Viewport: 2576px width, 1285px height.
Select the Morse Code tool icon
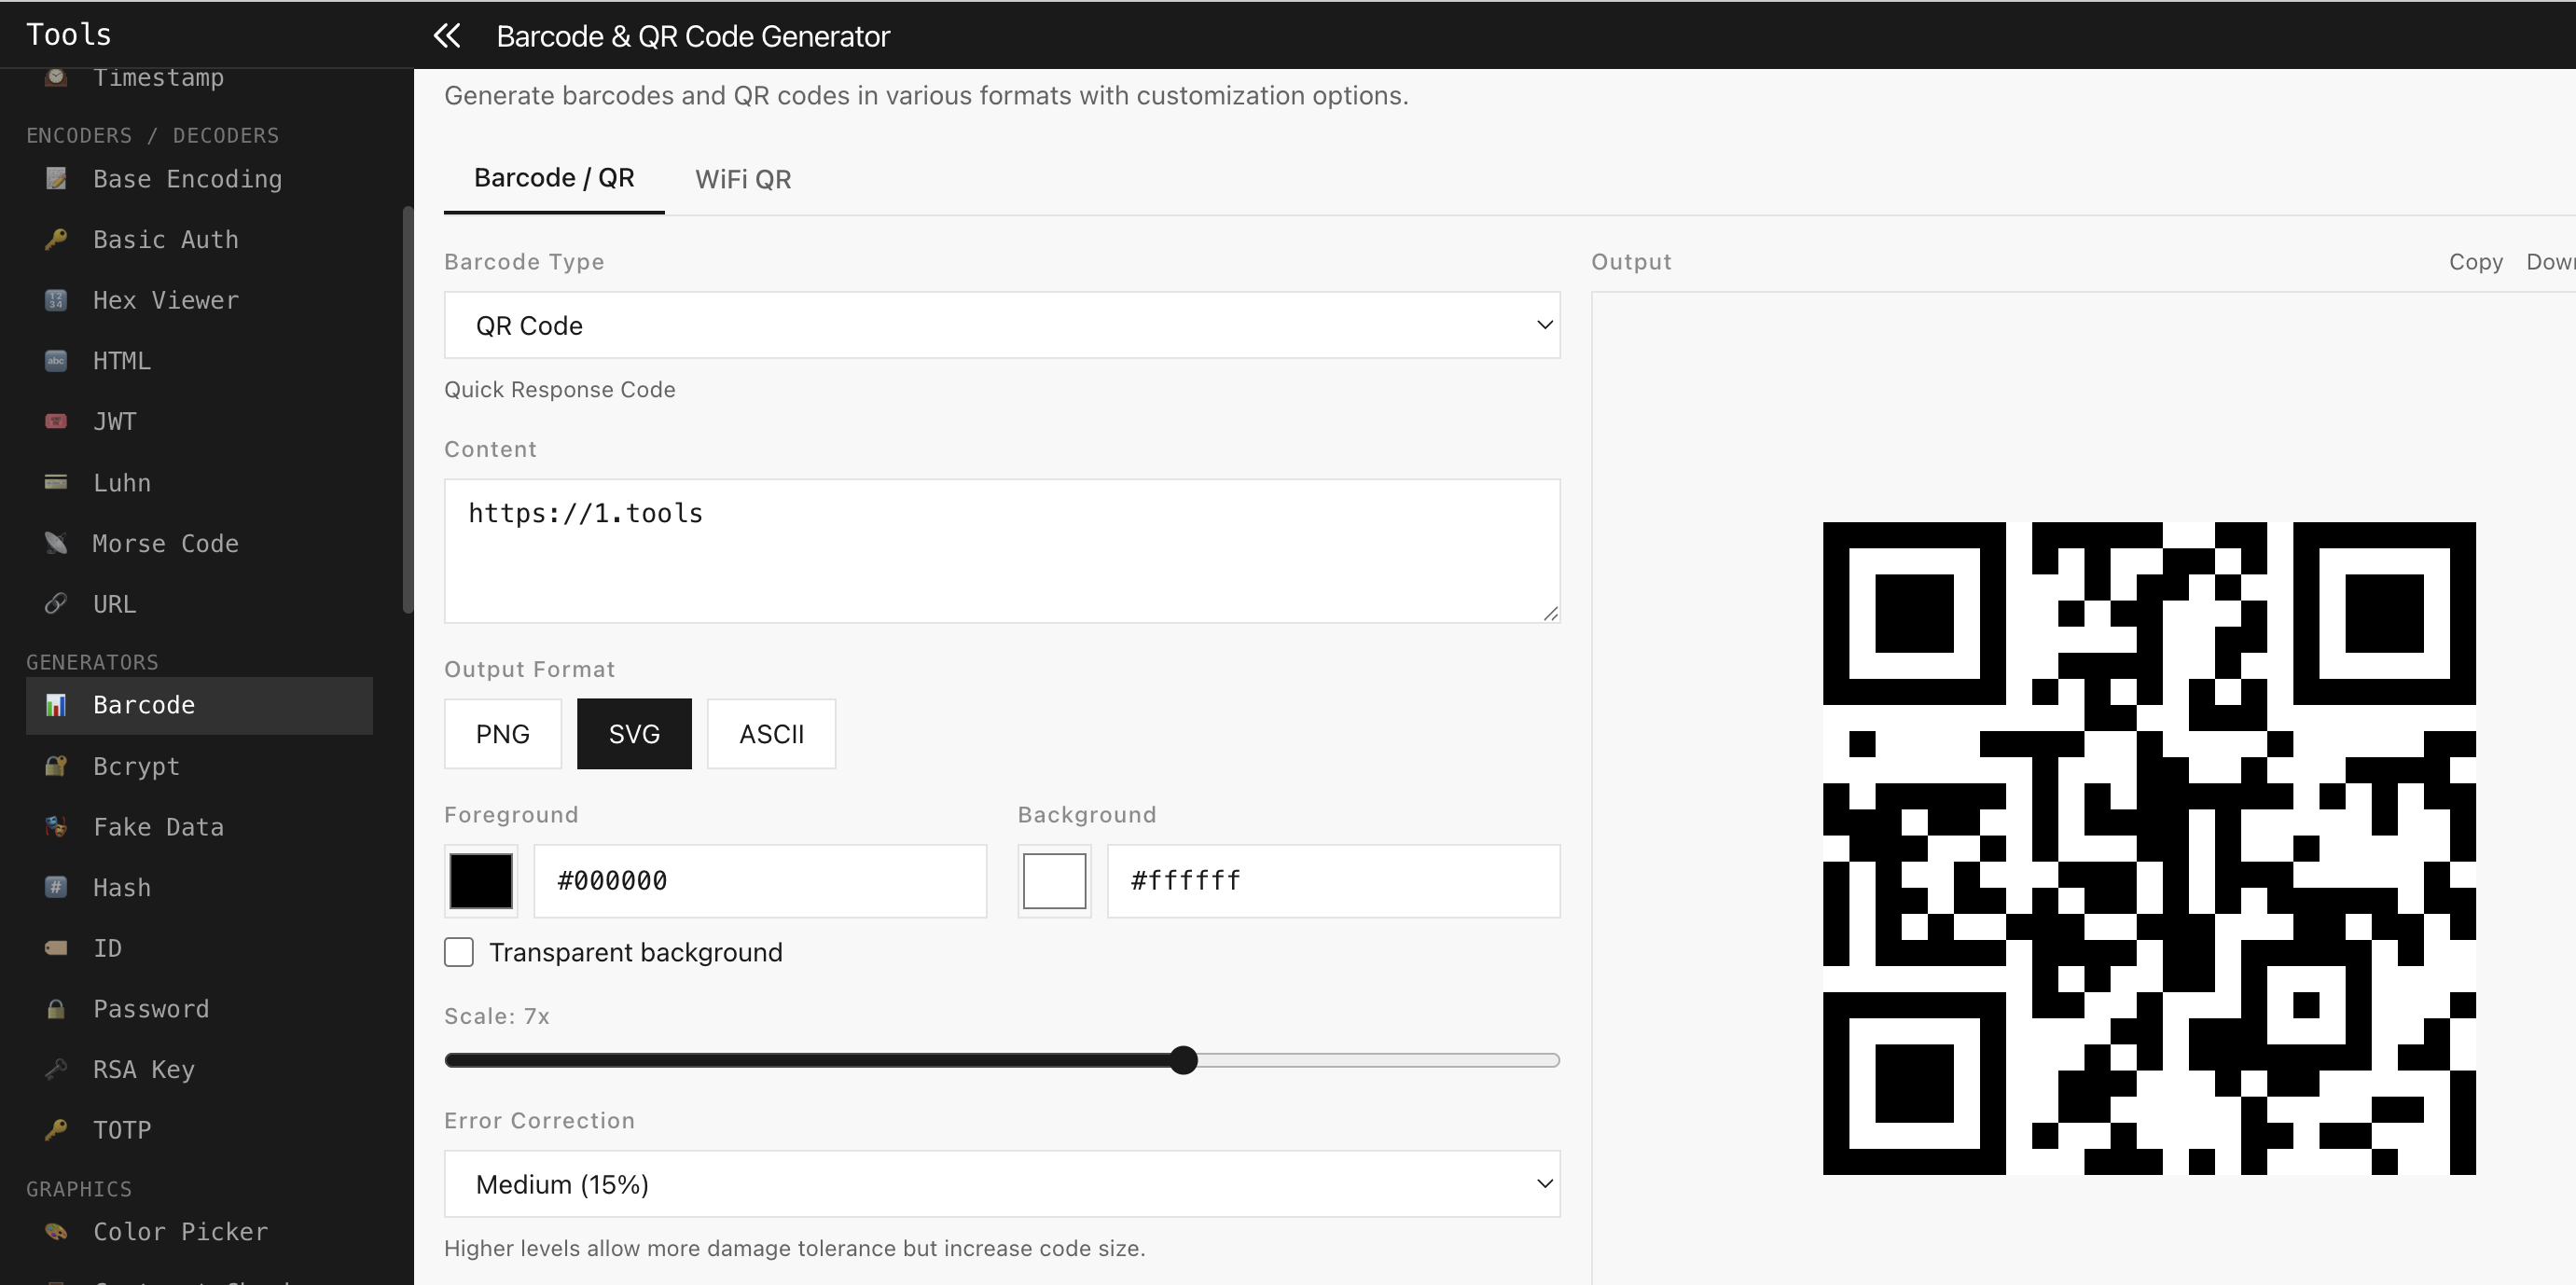click(x=56, y=543)
